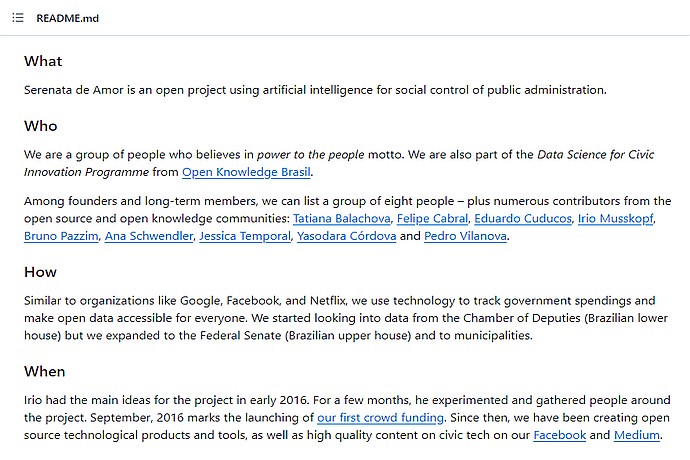Open the Irio Musskopf link
690x460 pixels.
point(616,219)
